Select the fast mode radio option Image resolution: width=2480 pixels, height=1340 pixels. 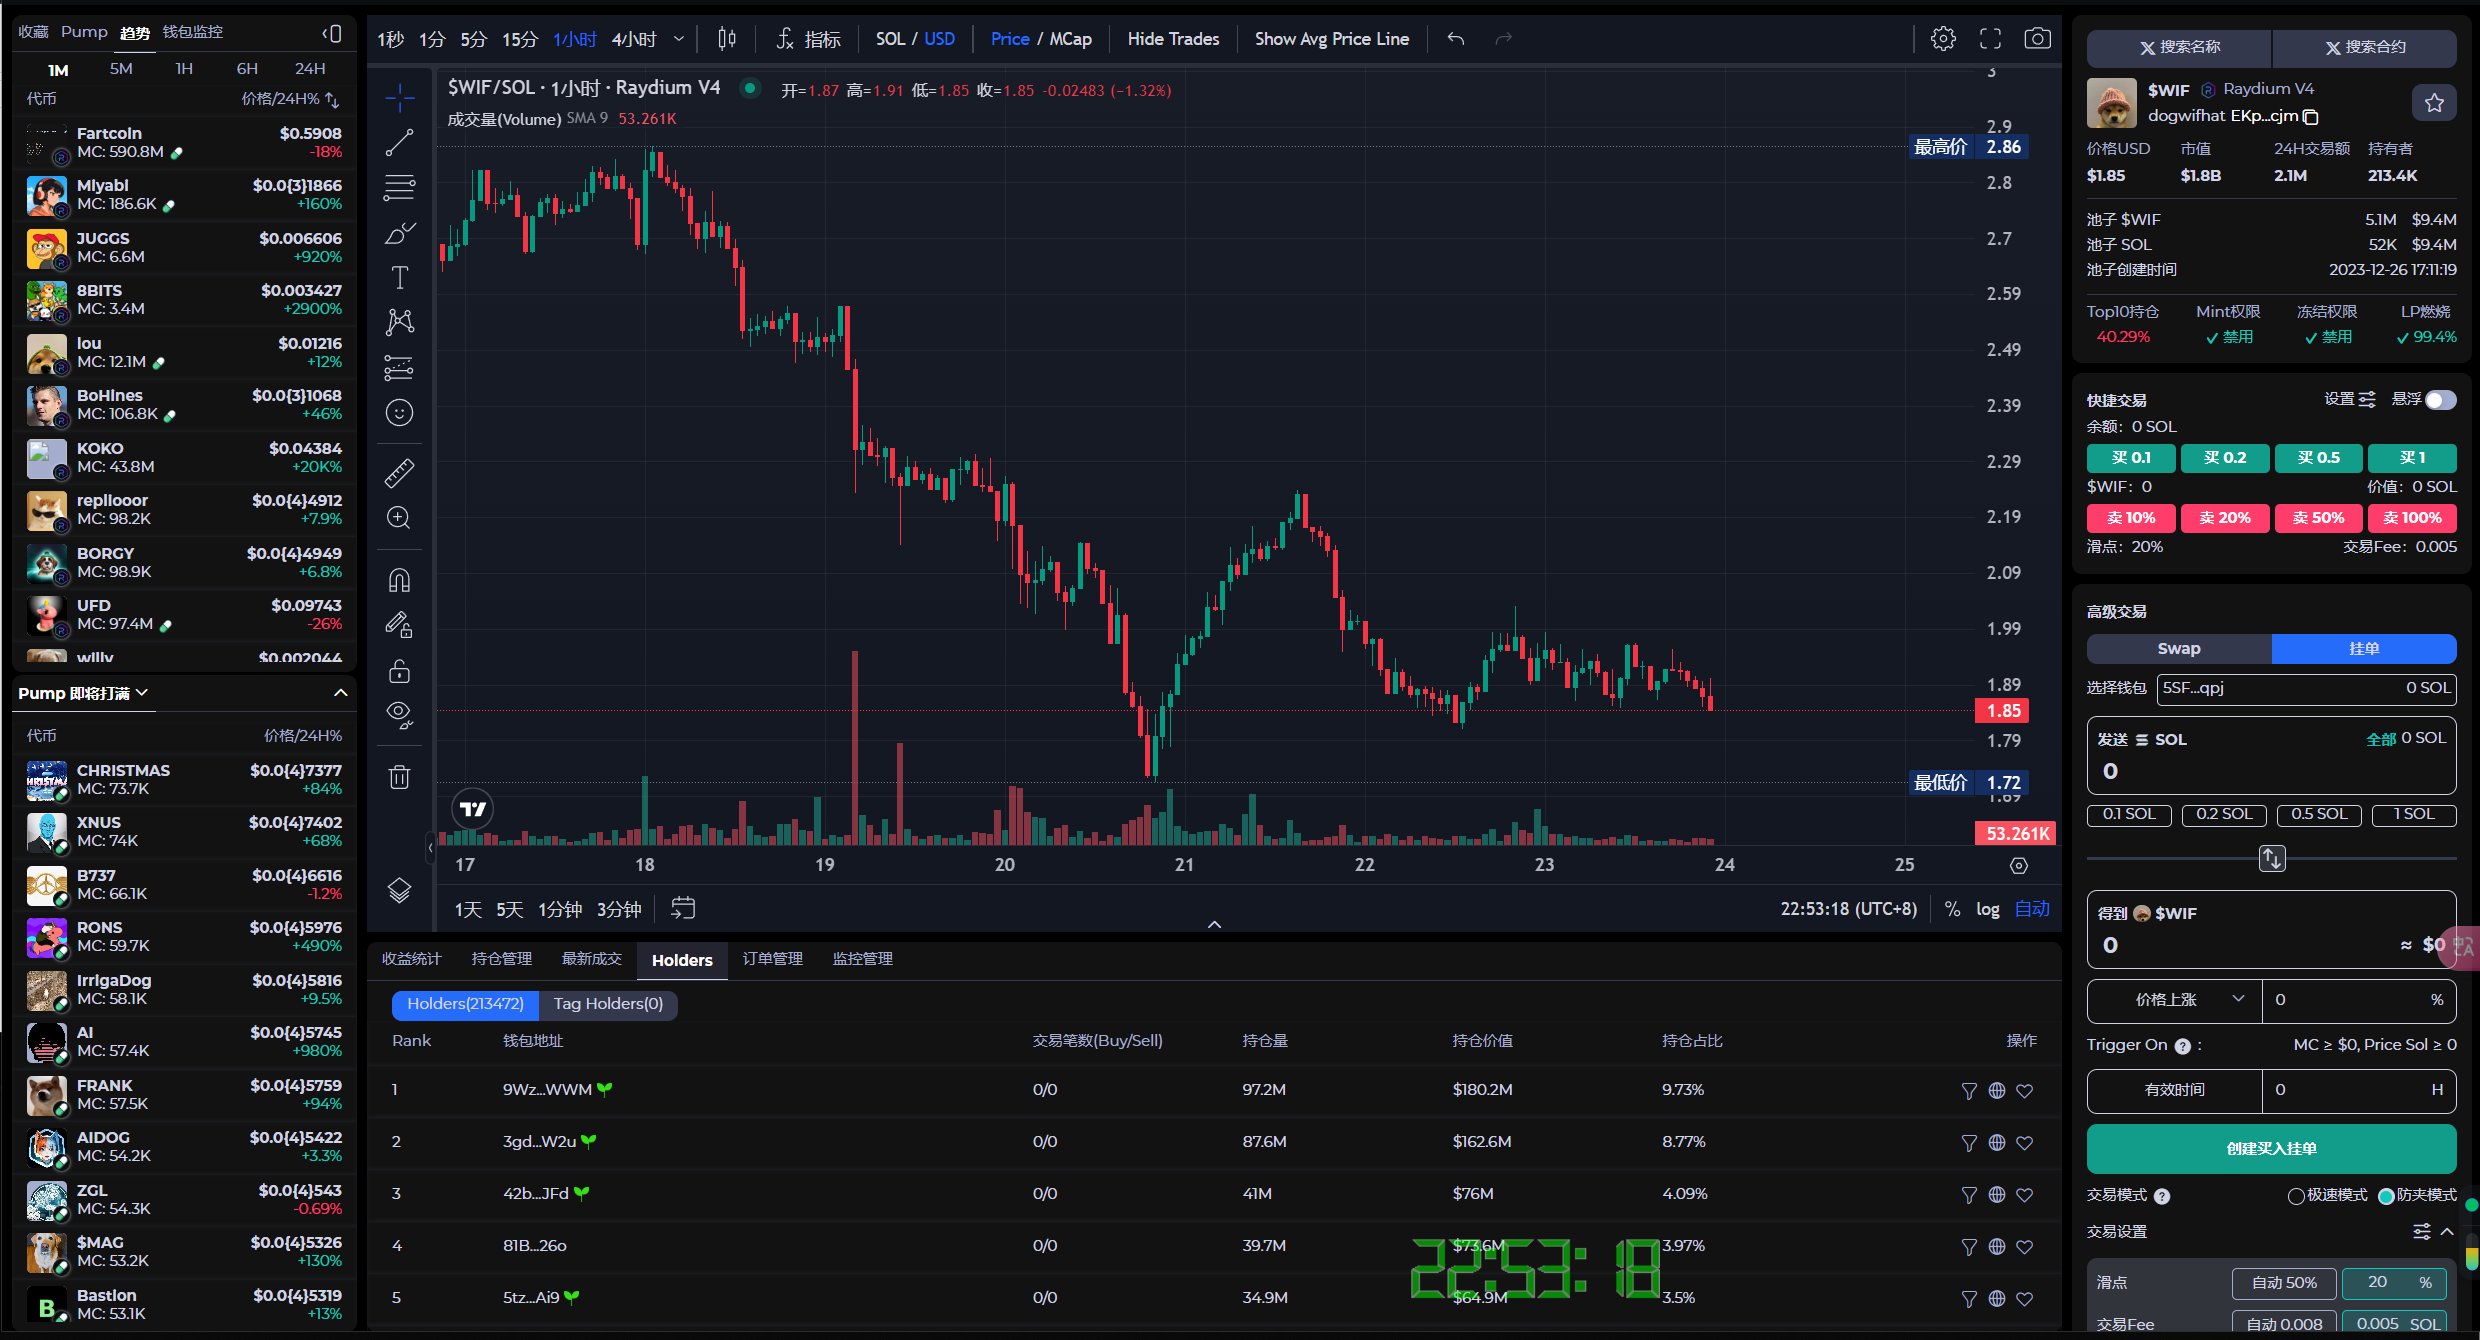point(2296,1196)
